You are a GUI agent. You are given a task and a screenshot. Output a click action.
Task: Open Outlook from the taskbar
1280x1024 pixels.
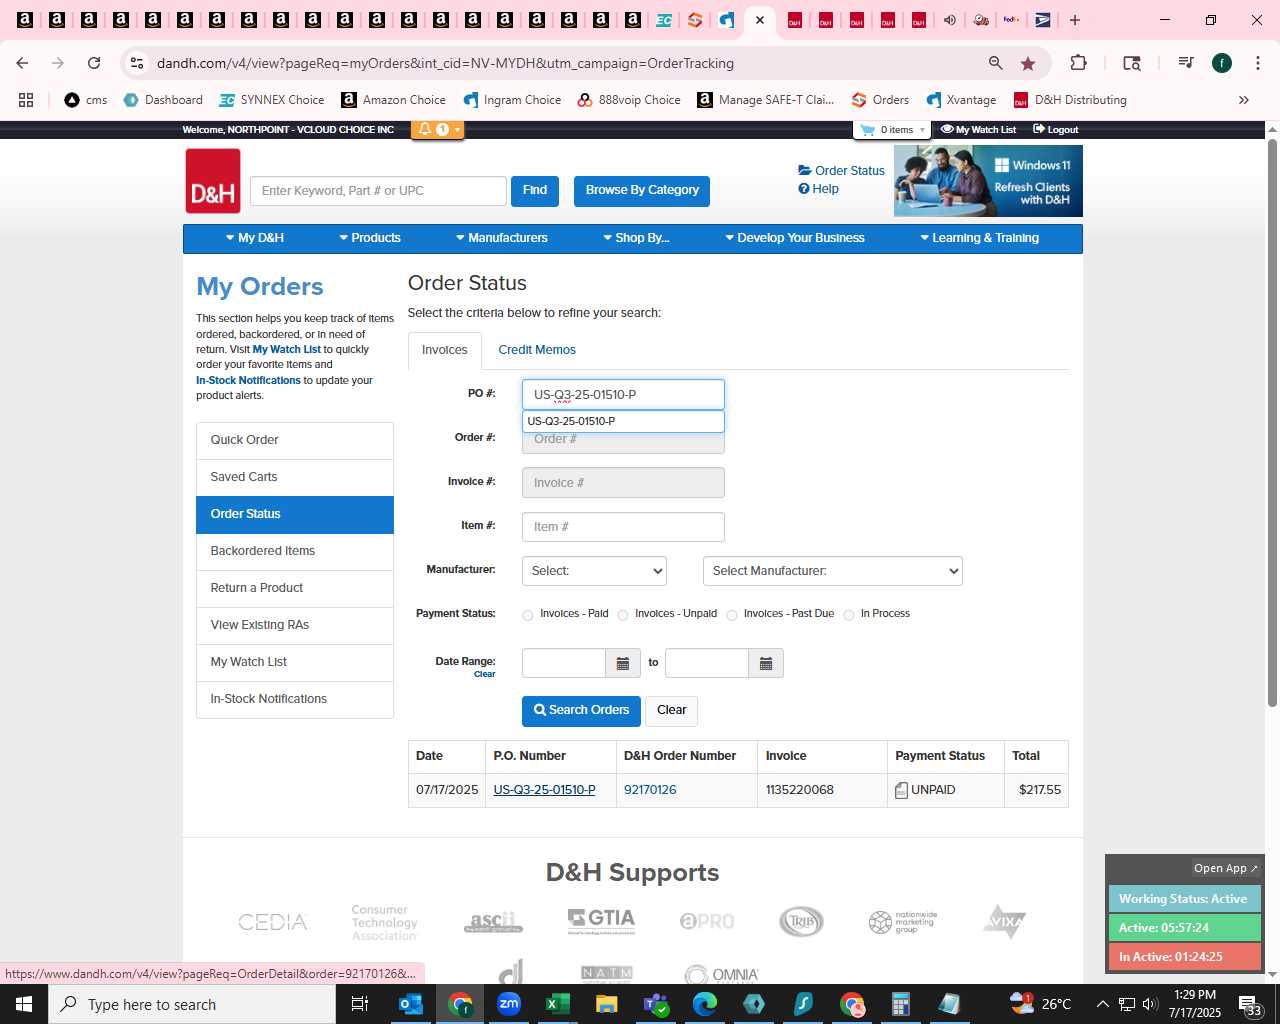411,1004
